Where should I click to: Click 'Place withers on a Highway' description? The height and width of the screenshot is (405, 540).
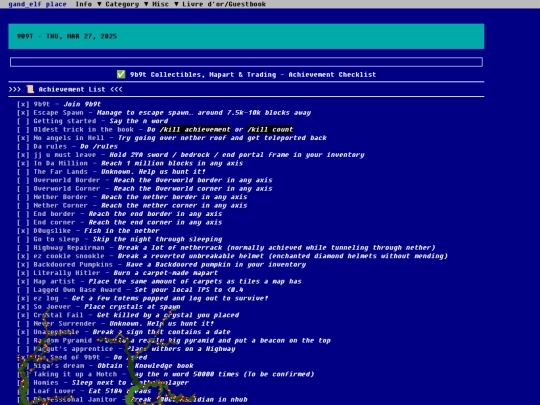point(181,349)
